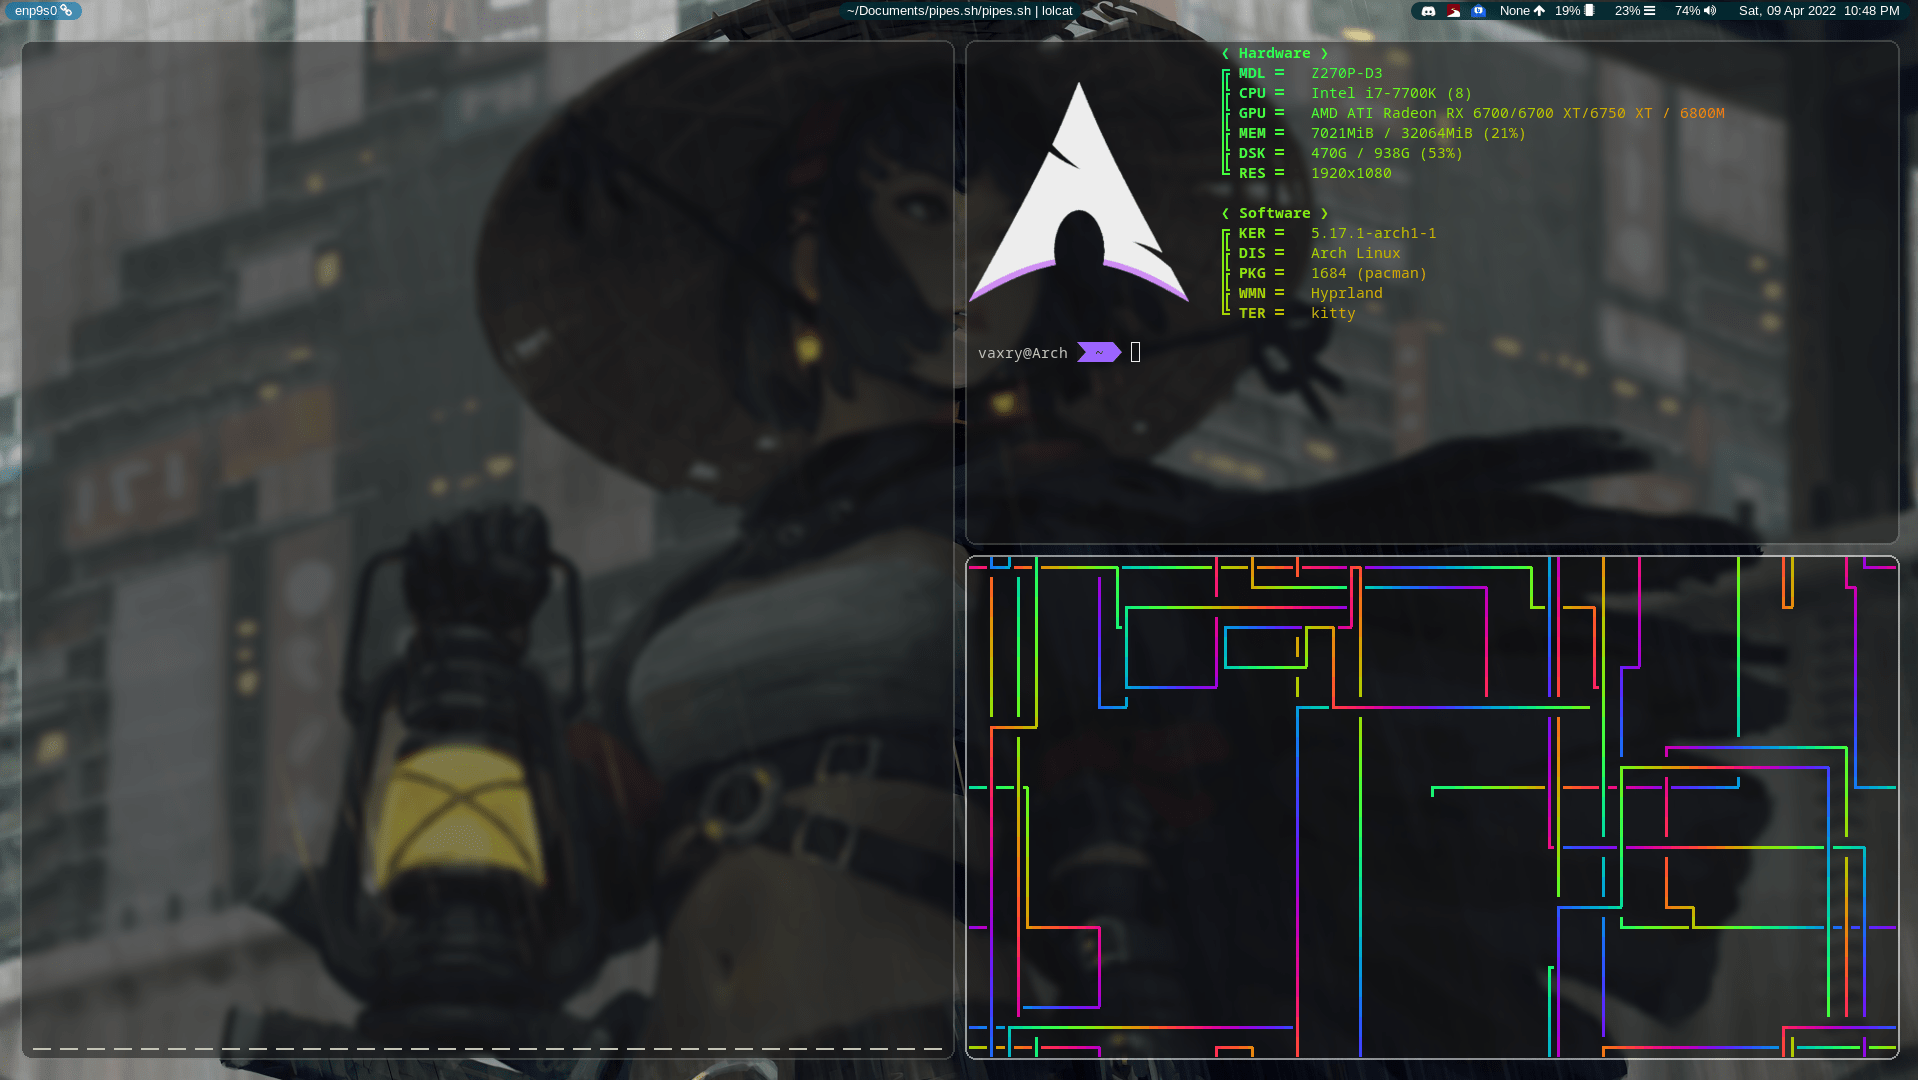Open Discord from the status bar
The image size is (1918, 1080).
[x=1430, y=11]
